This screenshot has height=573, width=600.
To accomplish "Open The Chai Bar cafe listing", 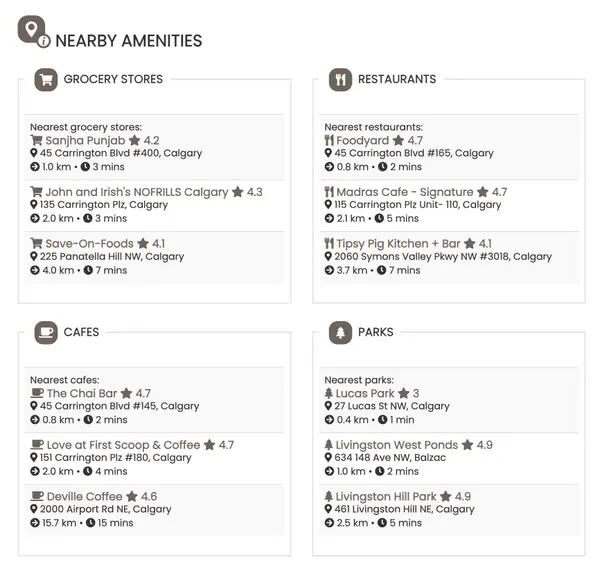I will coord(82,394).
